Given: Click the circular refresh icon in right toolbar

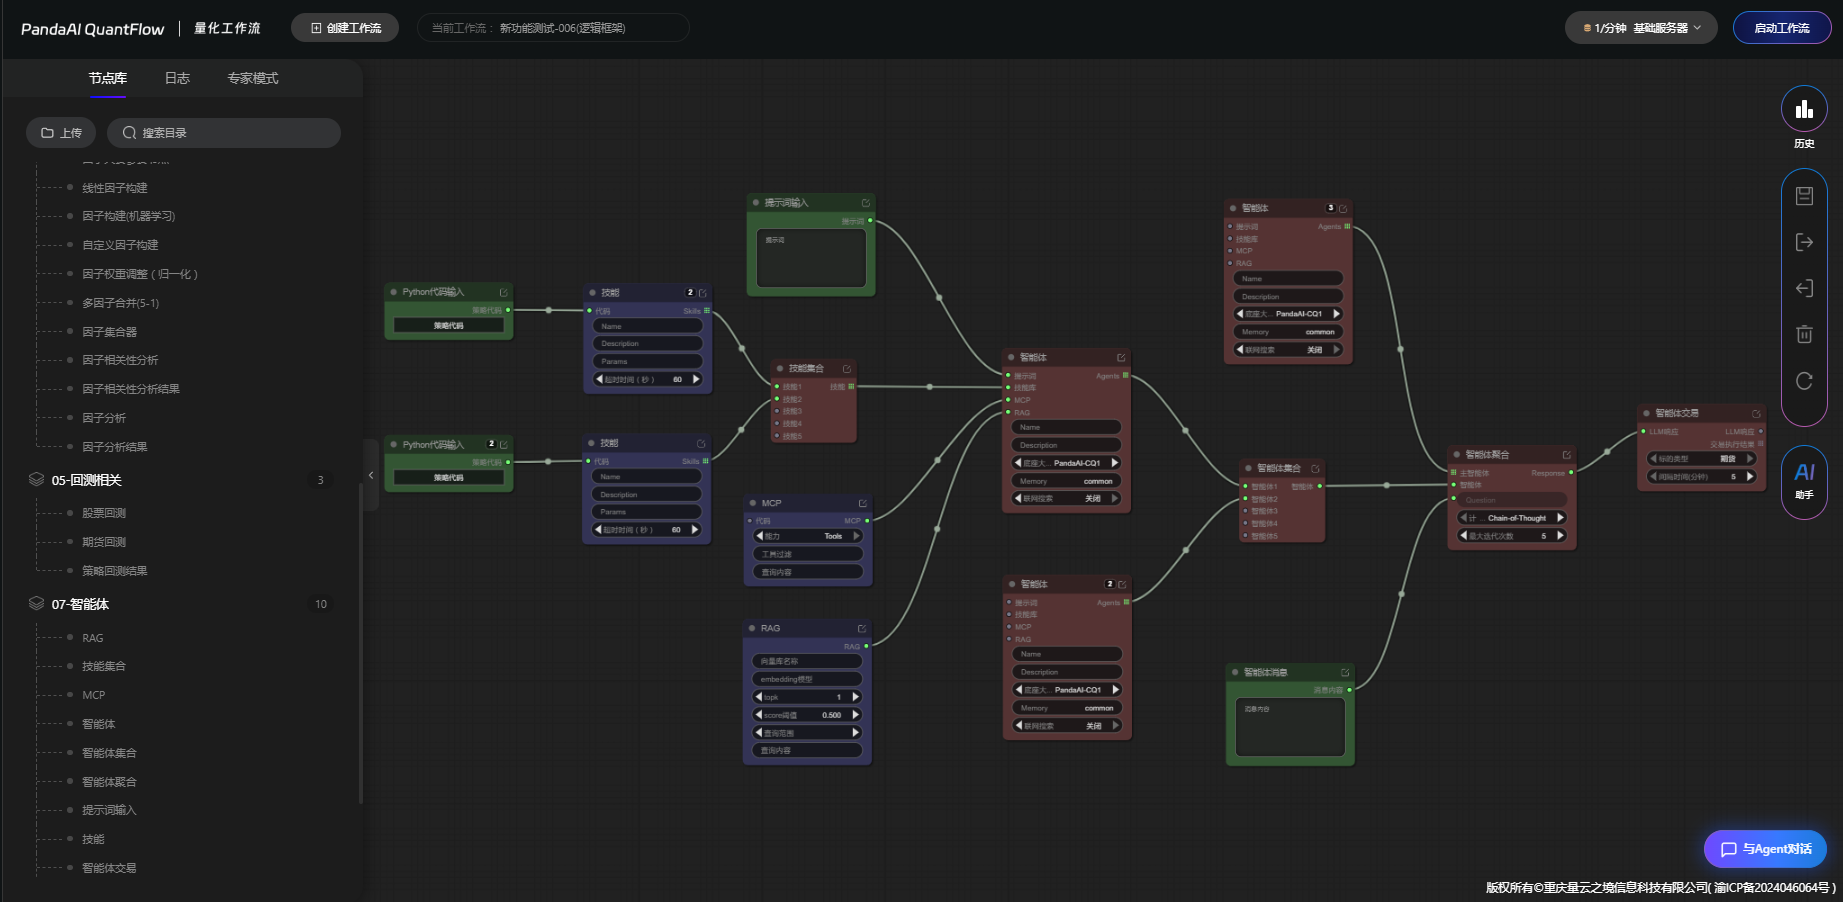Looking at the screenshot, I should click(x=1804, y=381).
